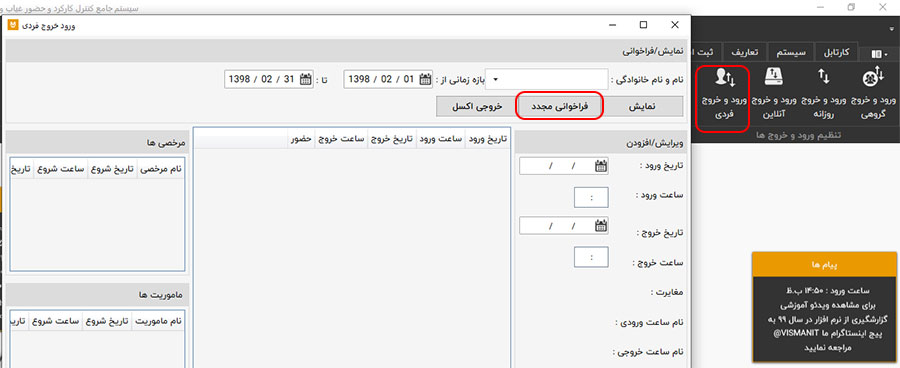Switch to the تعاریف tab

[x=744, y=53]
